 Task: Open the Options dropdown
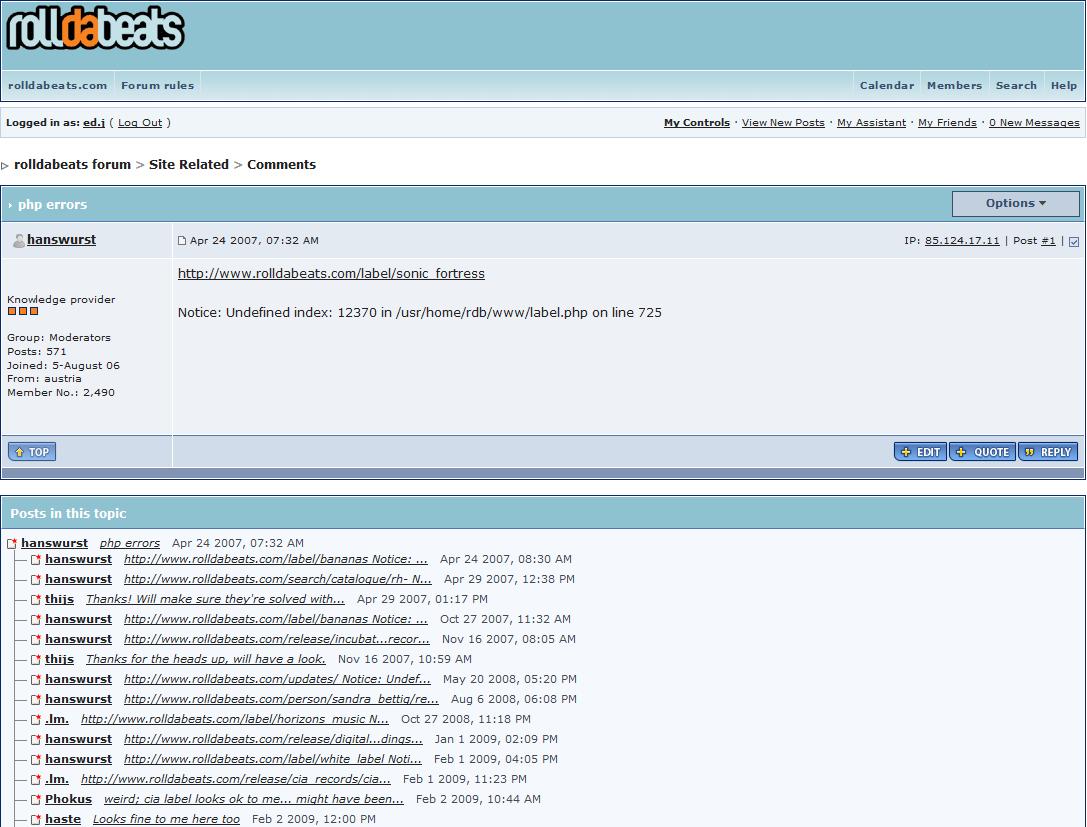(1016, 203)
